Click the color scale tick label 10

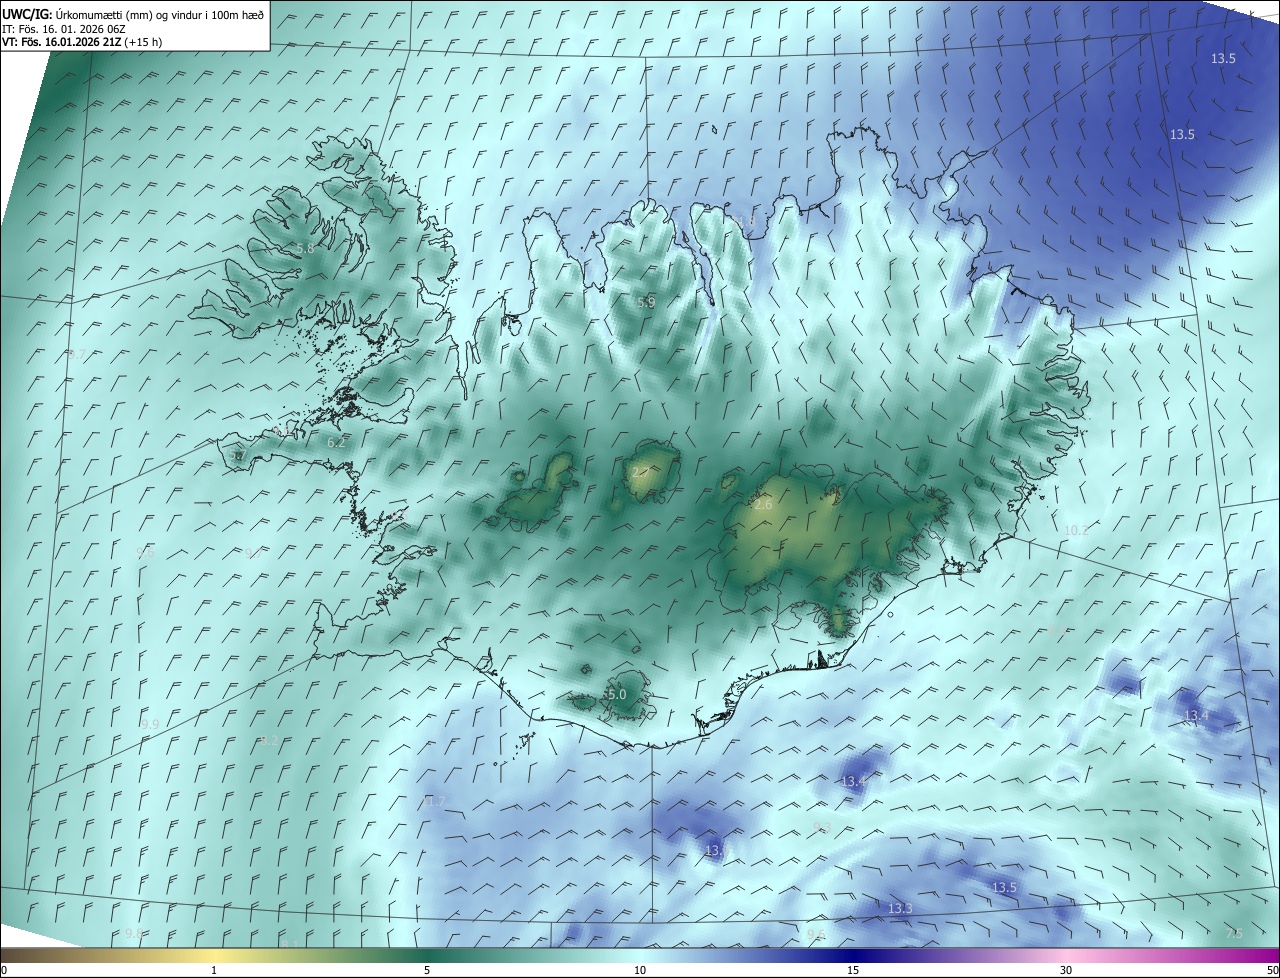click(x=640, y=970)
